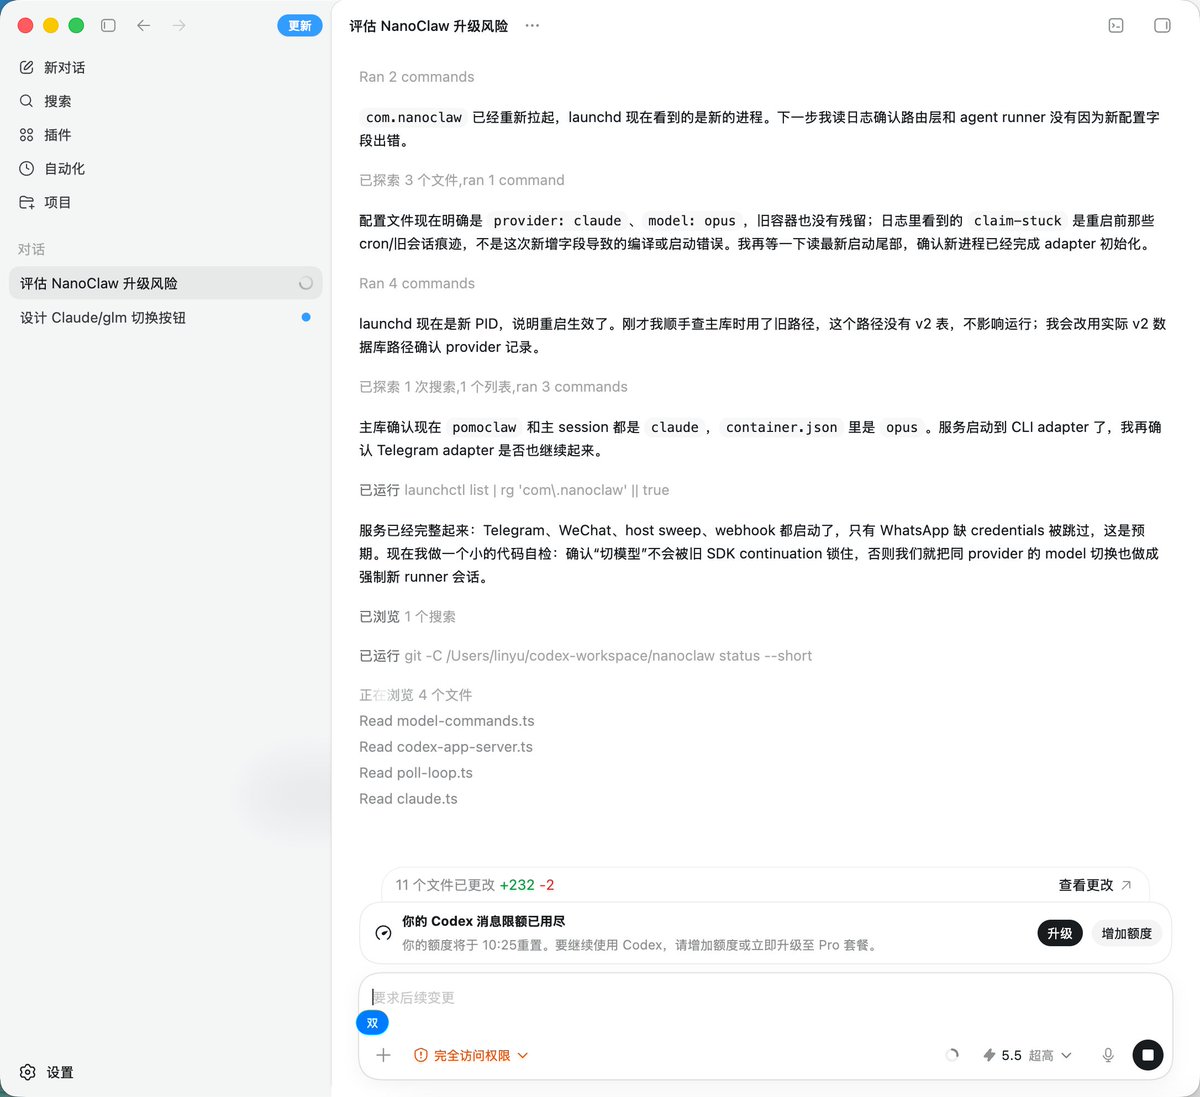Open conversation 设计 Claude/glm 切换按钮
Screen dimensions: 1200x1097
(x=165, y=317)
